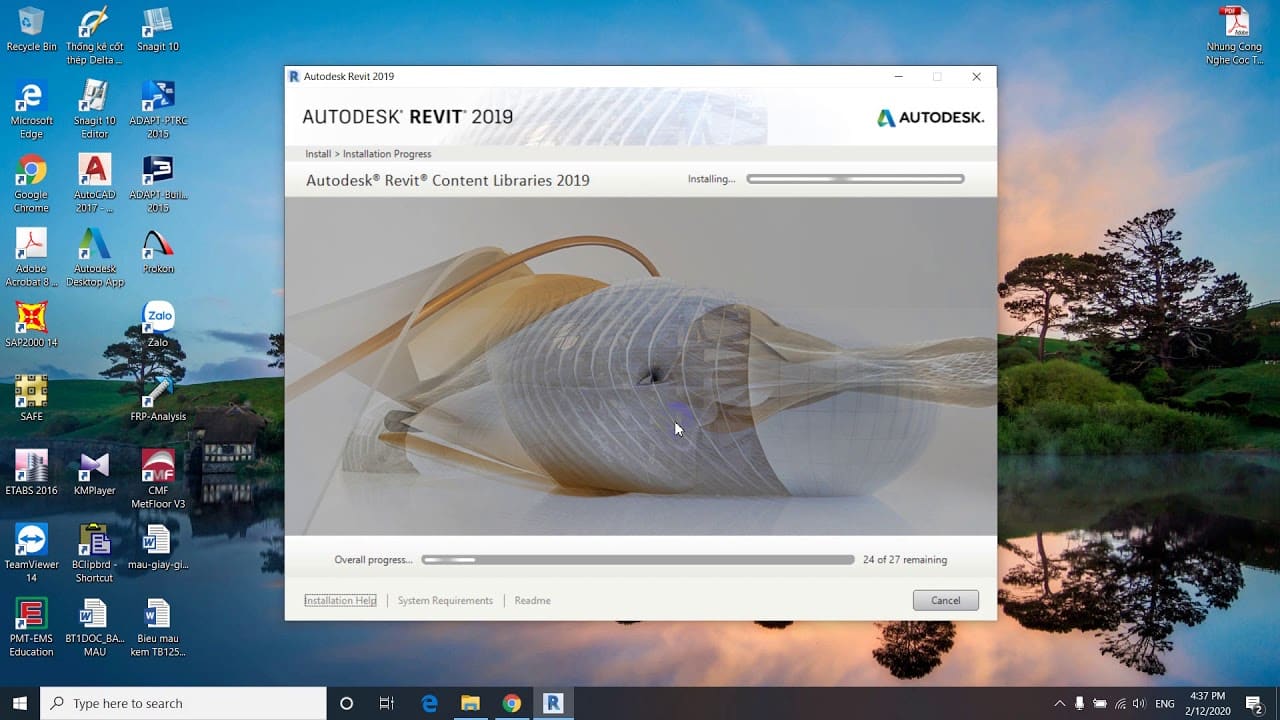
Task: Open the Recycle Bin desktop icon
Action: coord(31,30)
